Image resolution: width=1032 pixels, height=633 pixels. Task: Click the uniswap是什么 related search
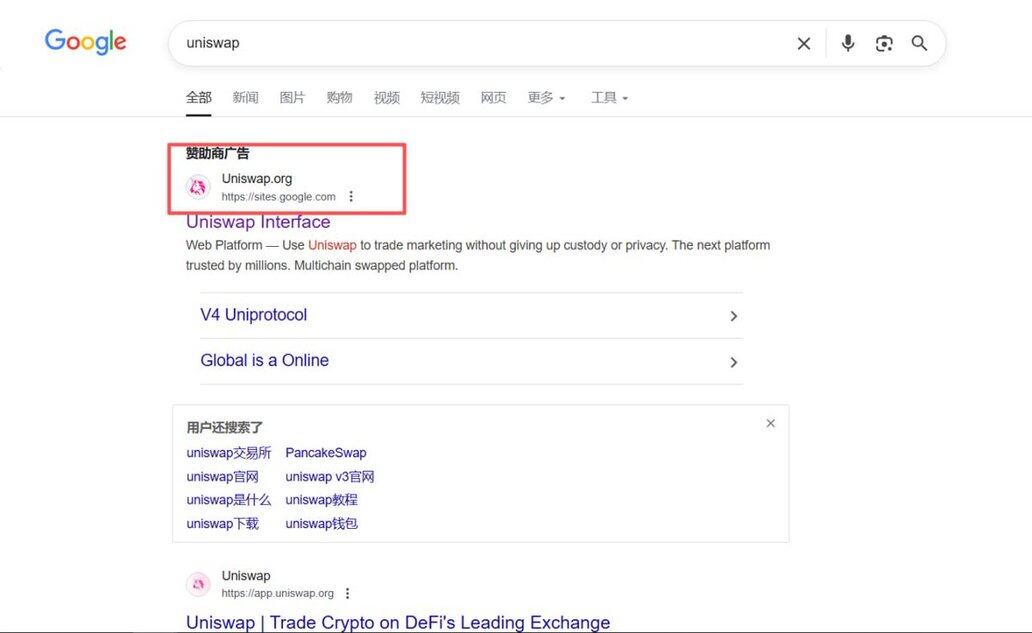[x=228, y=499]
